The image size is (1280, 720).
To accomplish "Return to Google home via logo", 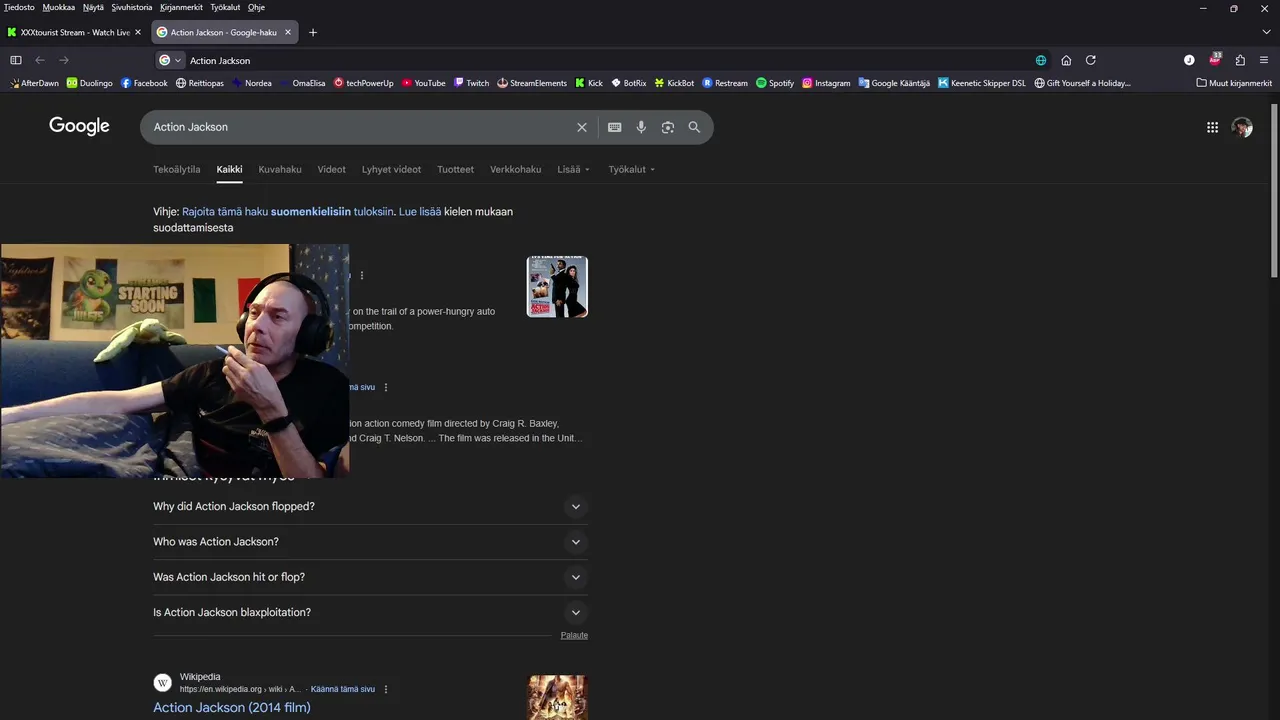I will (79, 126).
